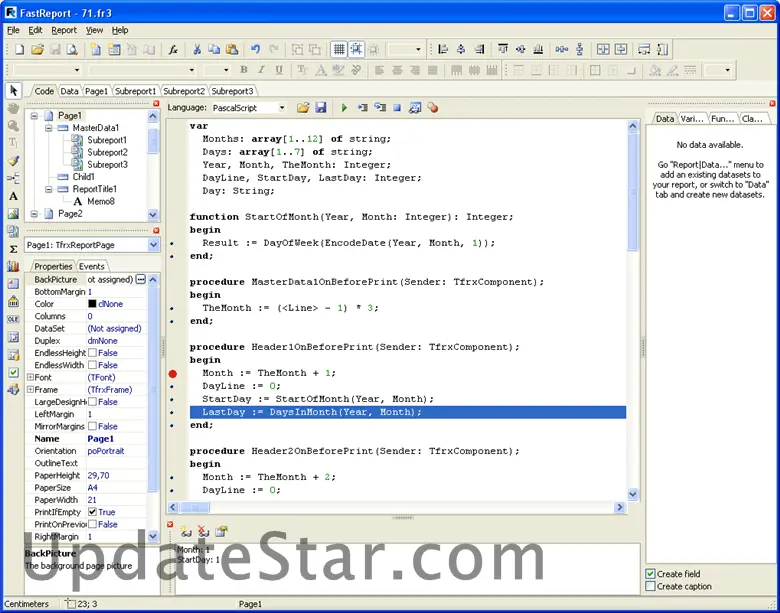Space objects vertically icon

[580, 49]
